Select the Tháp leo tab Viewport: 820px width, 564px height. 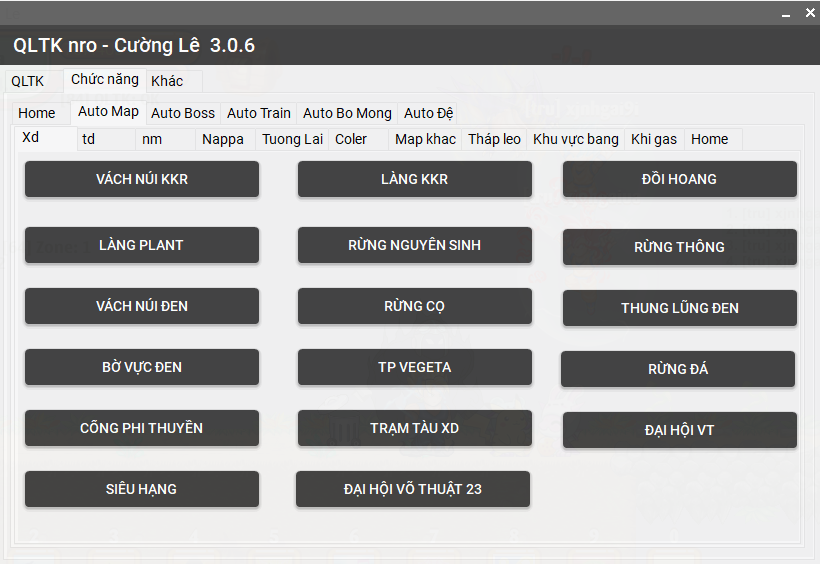pyautogui.click(x=494, y=139)
